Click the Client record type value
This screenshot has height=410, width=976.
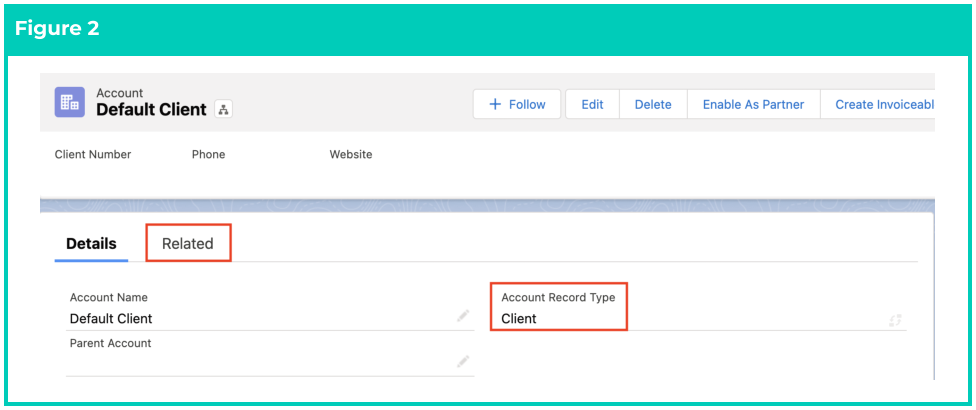point(518,319)
